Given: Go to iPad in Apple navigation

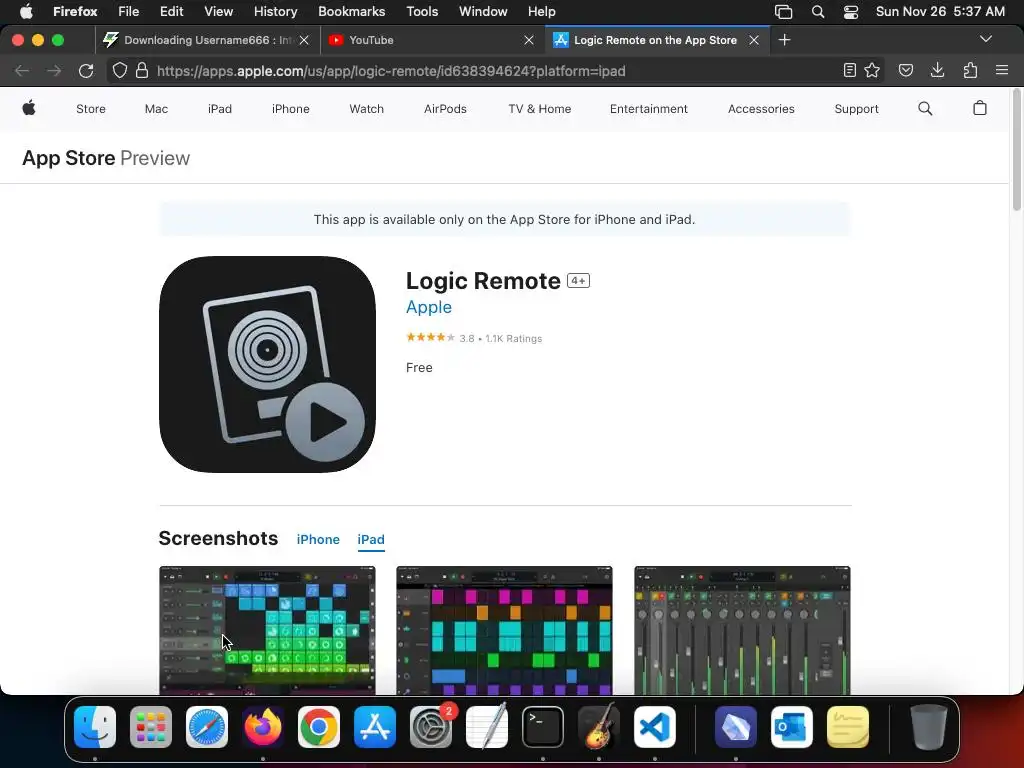Looking at the screenshot, I should click(x=220, y=108).
